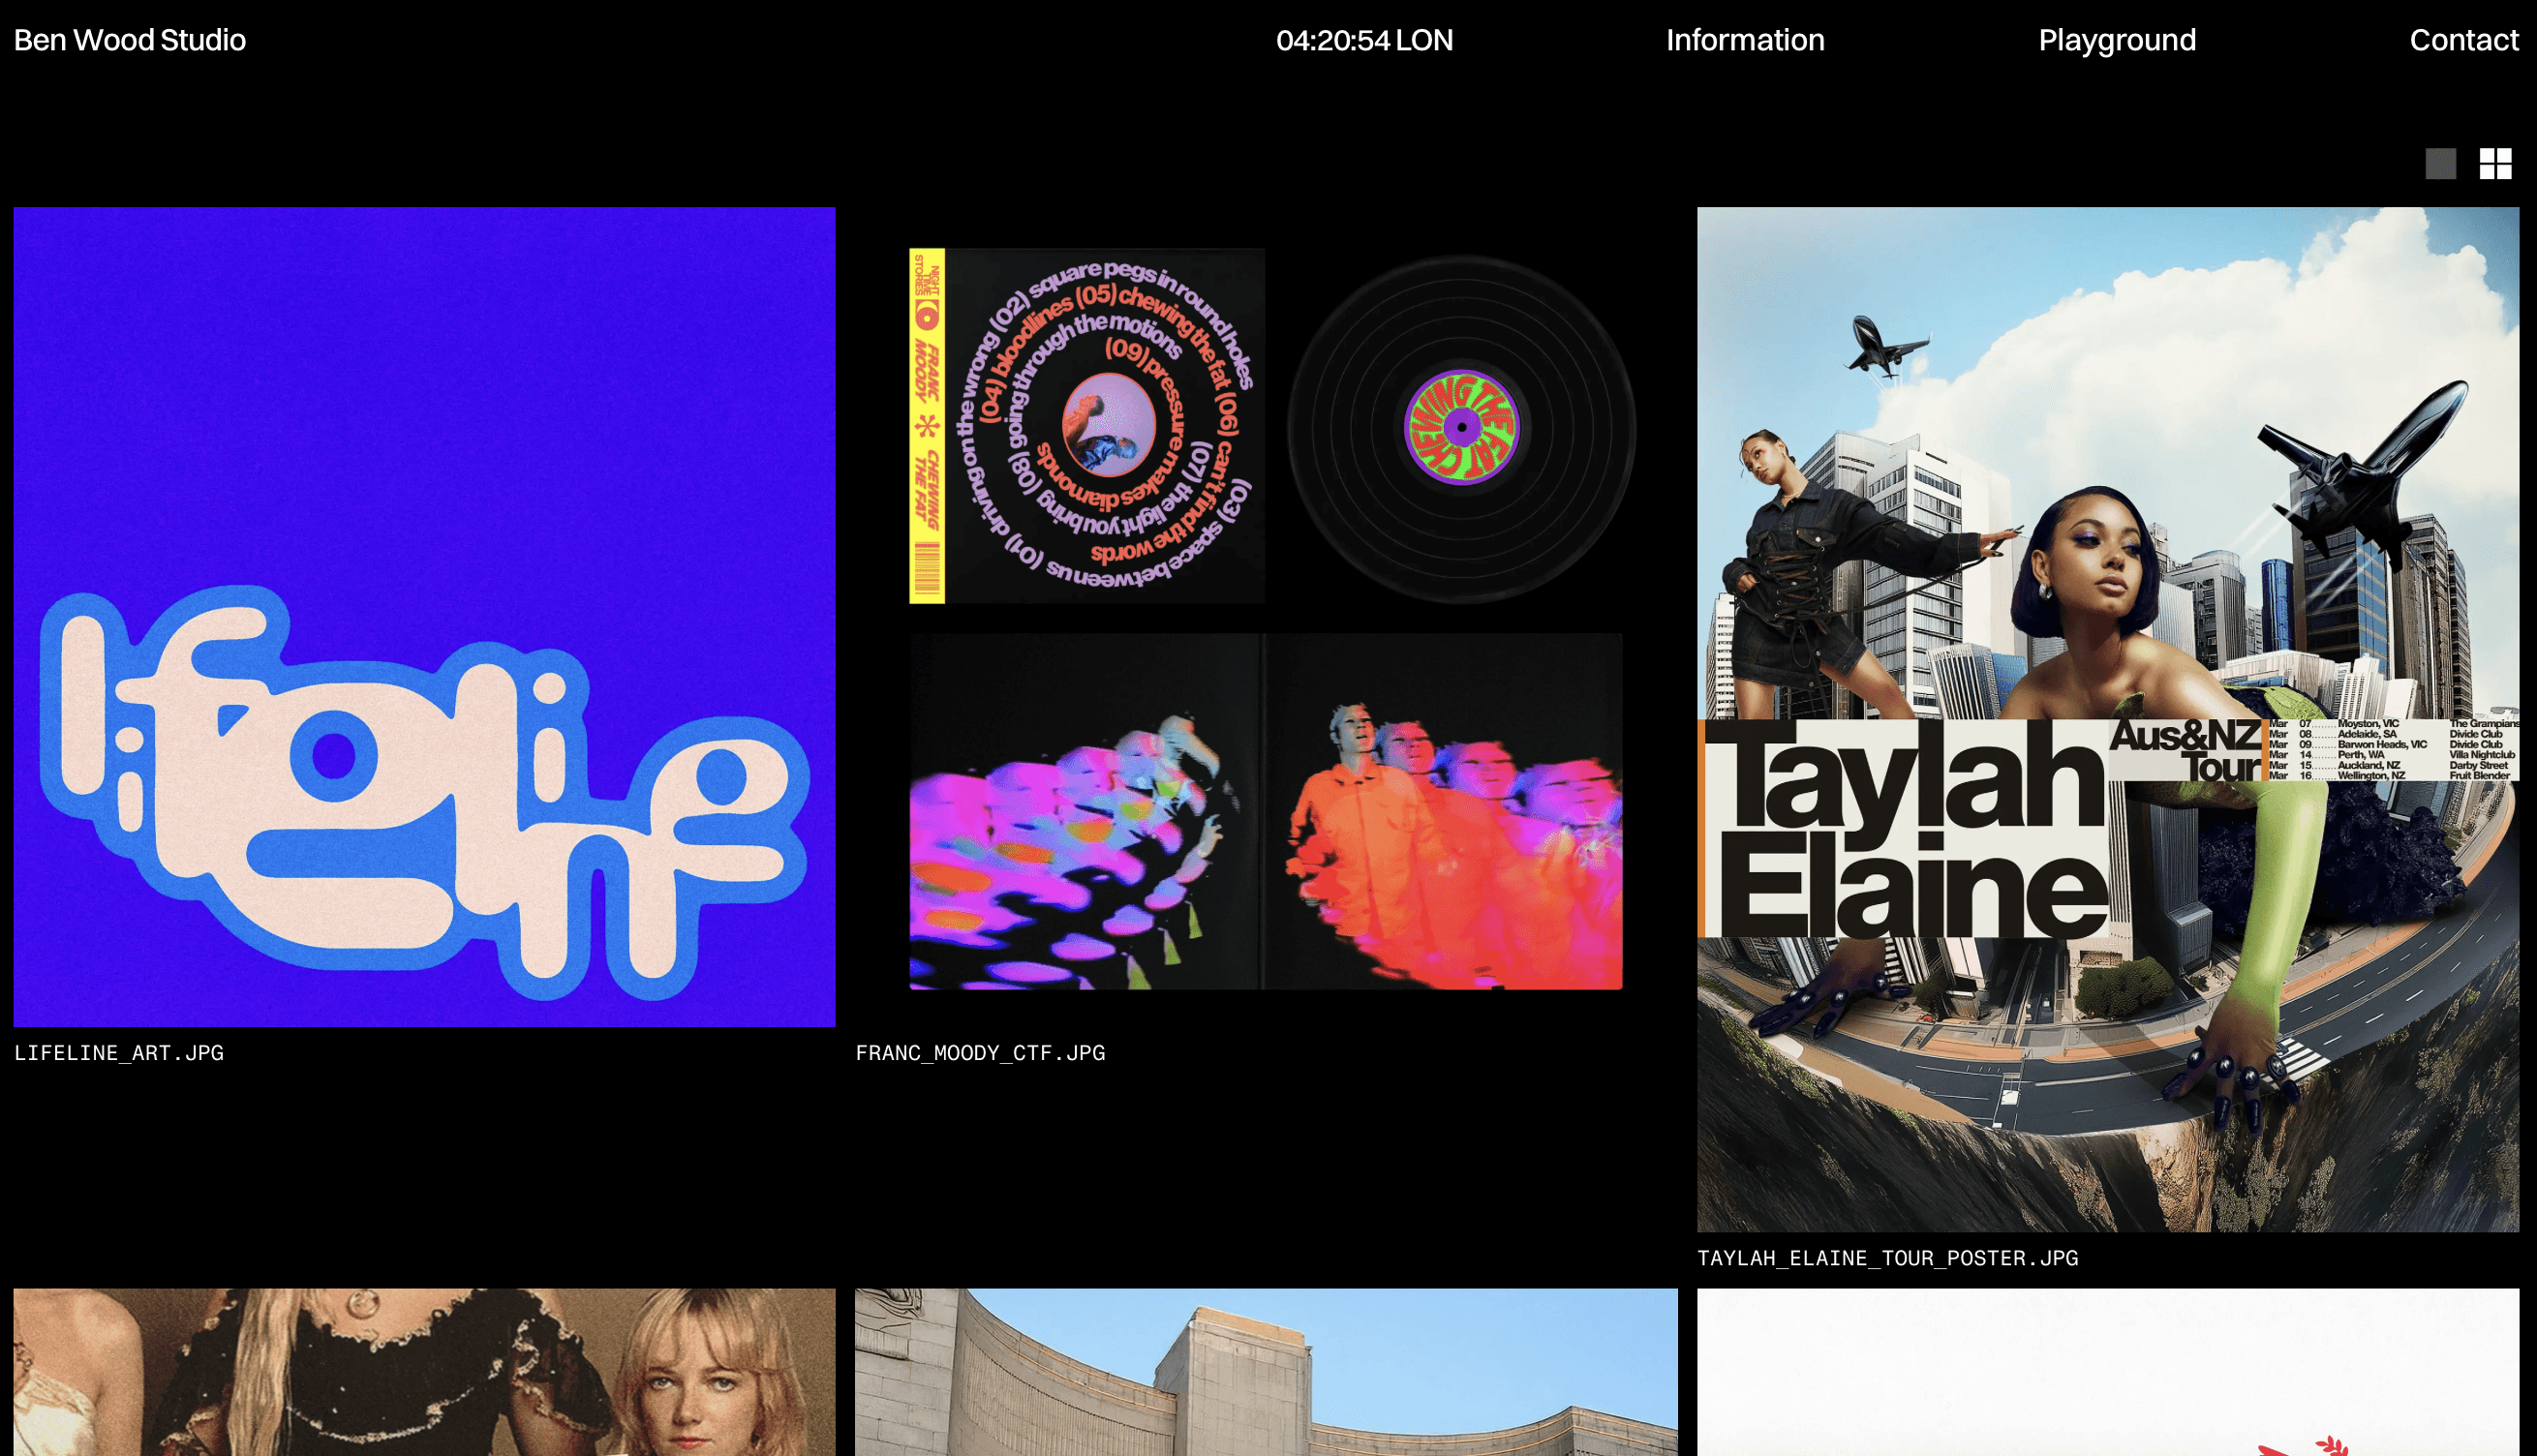Open the Information page
2537x1456 pixels.
[x=1744, y=40]
